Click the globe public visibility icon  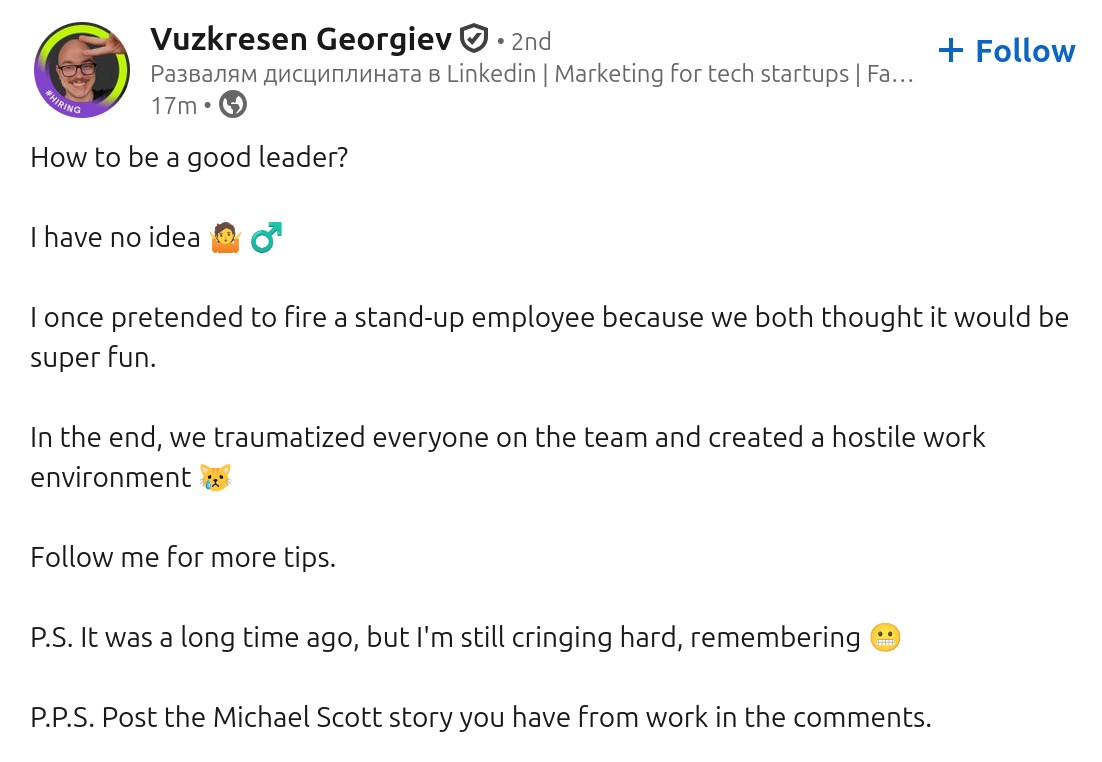pos(232,104)
